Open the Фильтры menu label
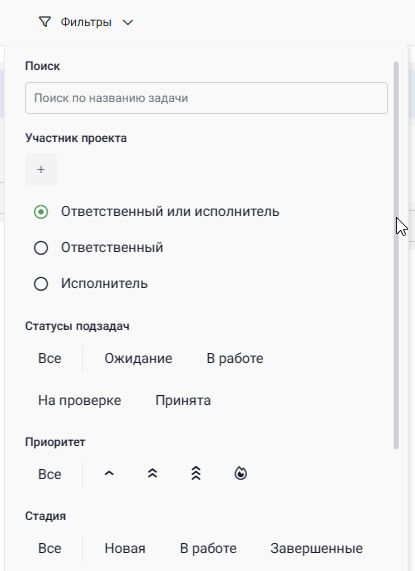The image size is (415, 571). (x=86, y=22)
